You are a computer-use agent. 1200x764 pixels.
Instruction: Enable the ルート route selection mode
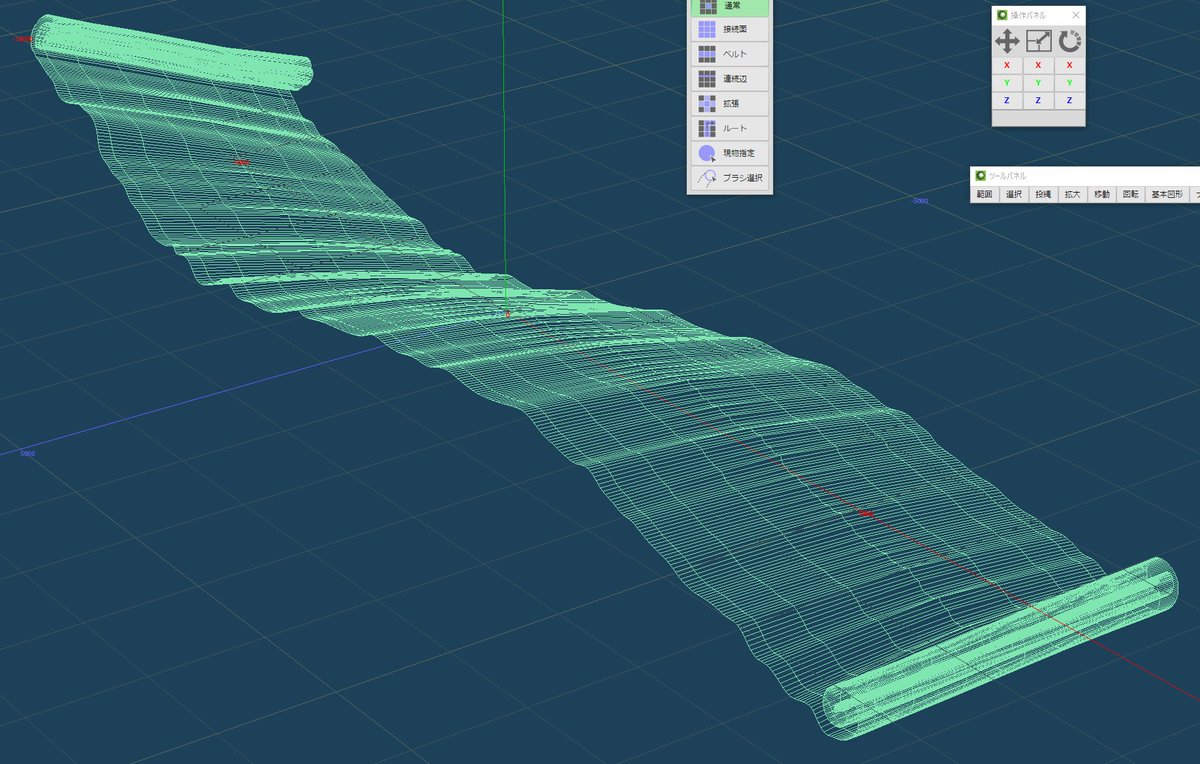[x=730, y=129]
